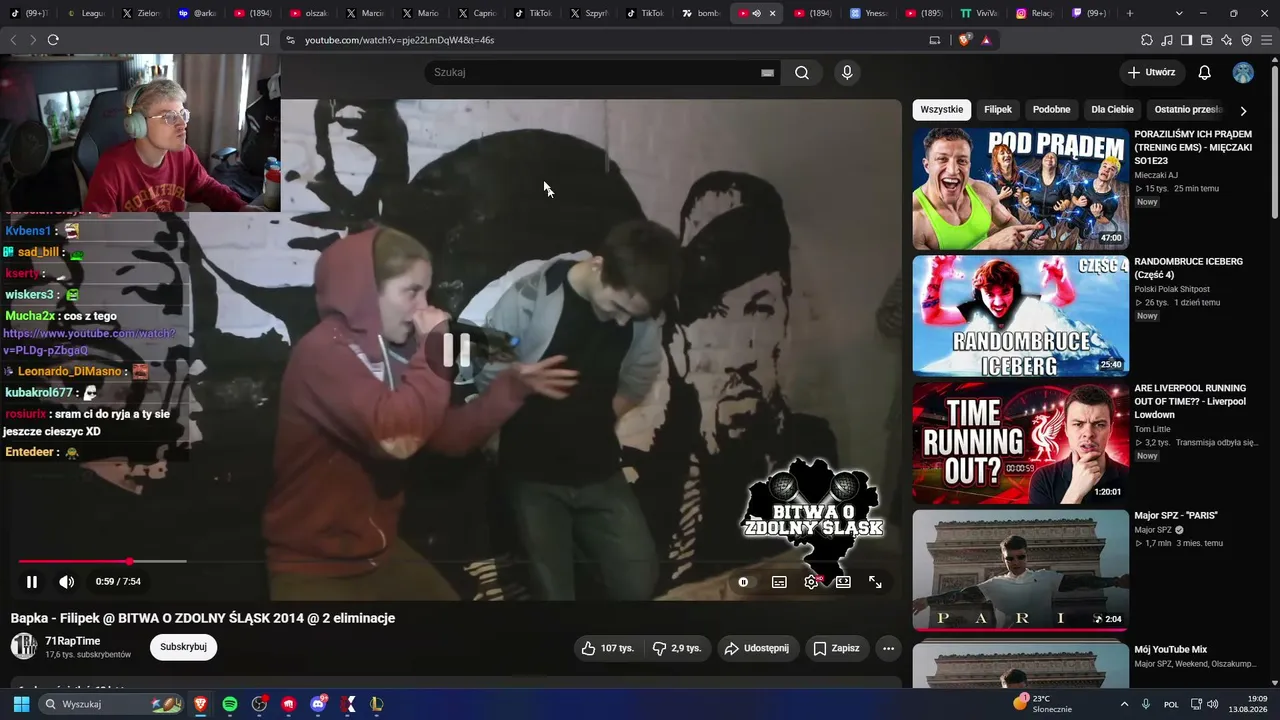Open the 71RapTime channel avatar
Image resolution: width=1280 pixels, height=720 pixels.
click(24, 647)
